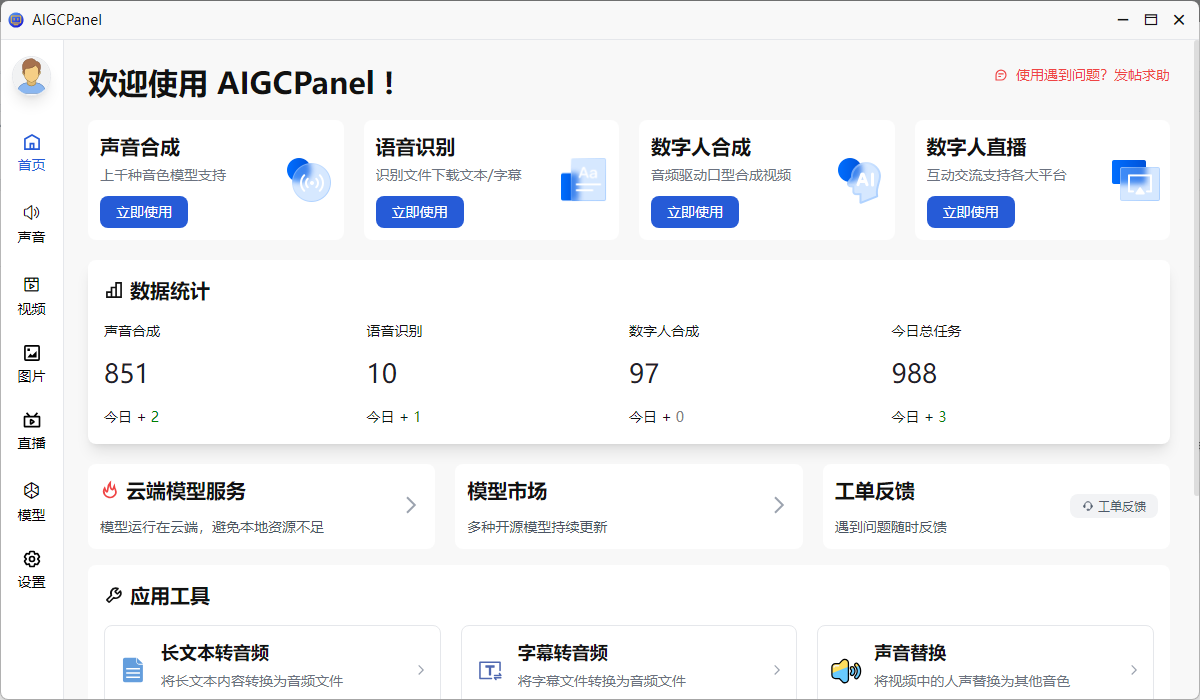Click 立即使用 under 数字人合成
Screen dimensions: 1200x700
click(695, 212)
